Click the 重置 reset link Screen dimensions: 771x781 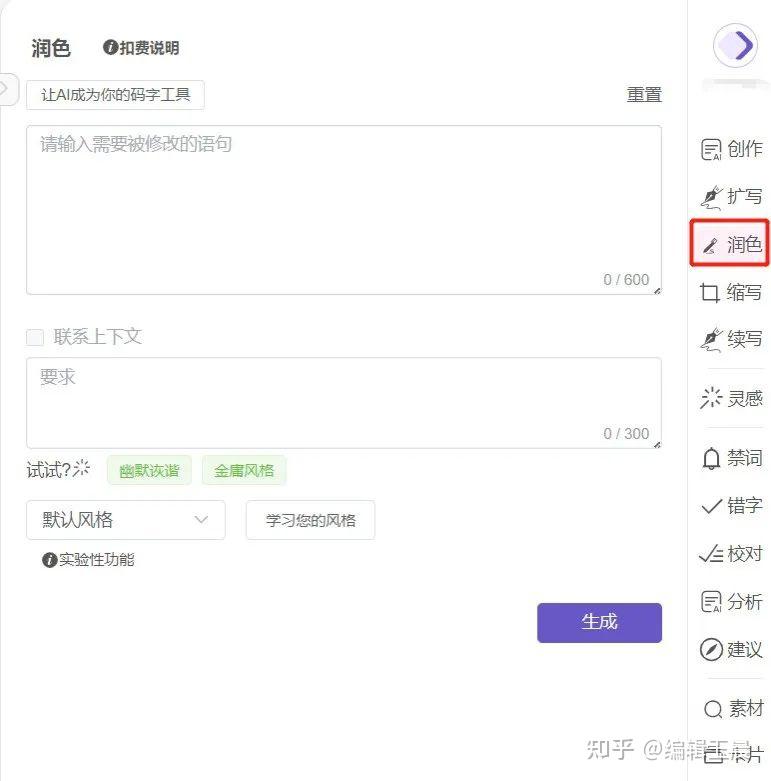644,95
